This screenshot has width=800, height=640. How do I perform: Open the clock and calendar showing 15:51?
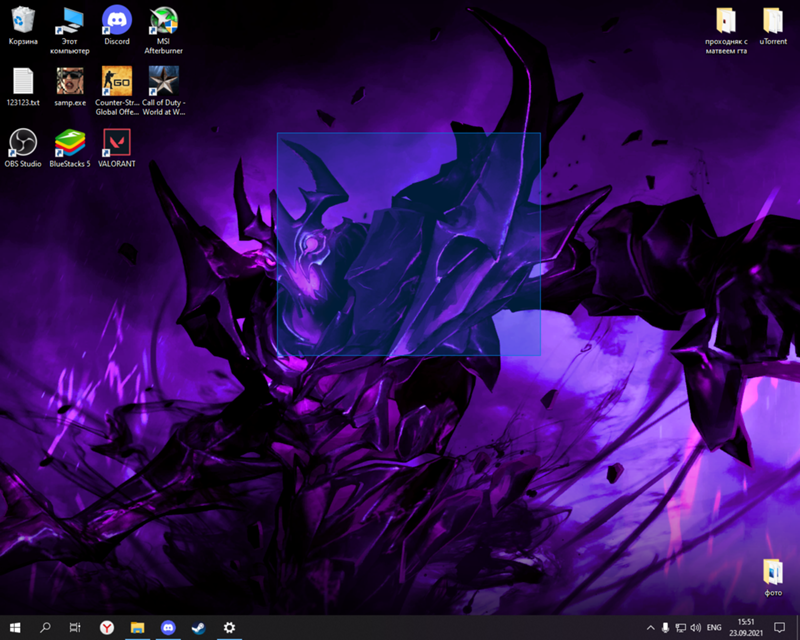pyautogui.click(x=746, y=627)
